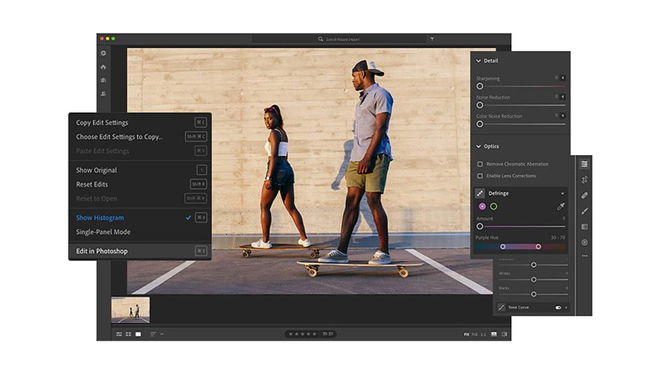The image size is (660, 371).
Task: Click the search magnifier icon in top bar
Action: point(320,39)
